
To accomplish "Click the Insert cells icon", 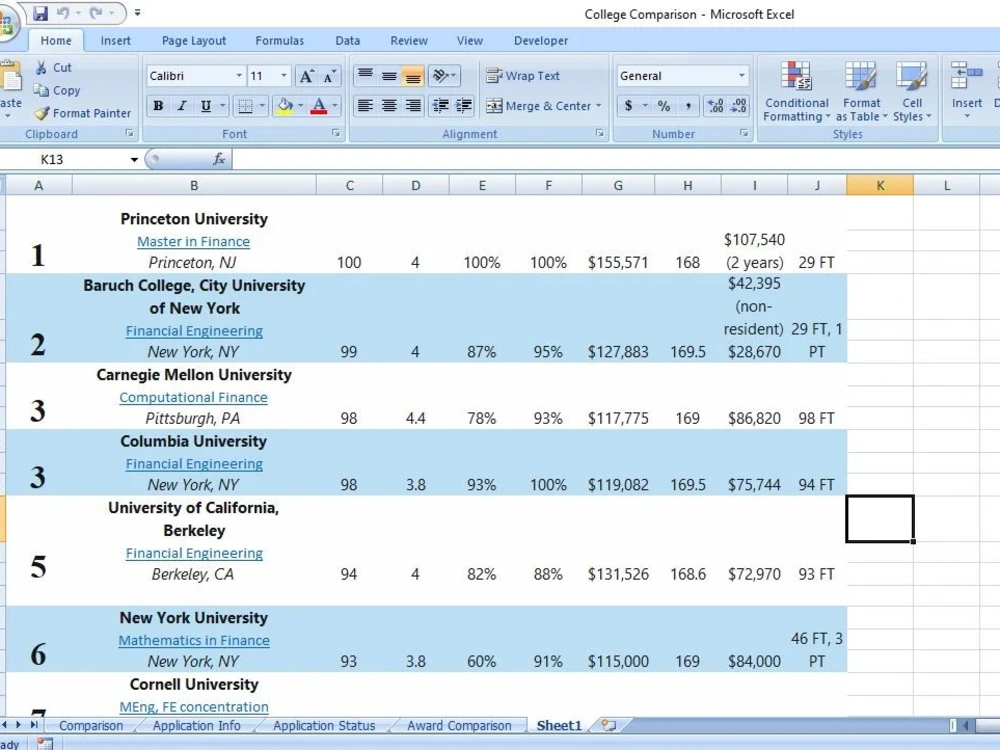I will click(966, 77).
